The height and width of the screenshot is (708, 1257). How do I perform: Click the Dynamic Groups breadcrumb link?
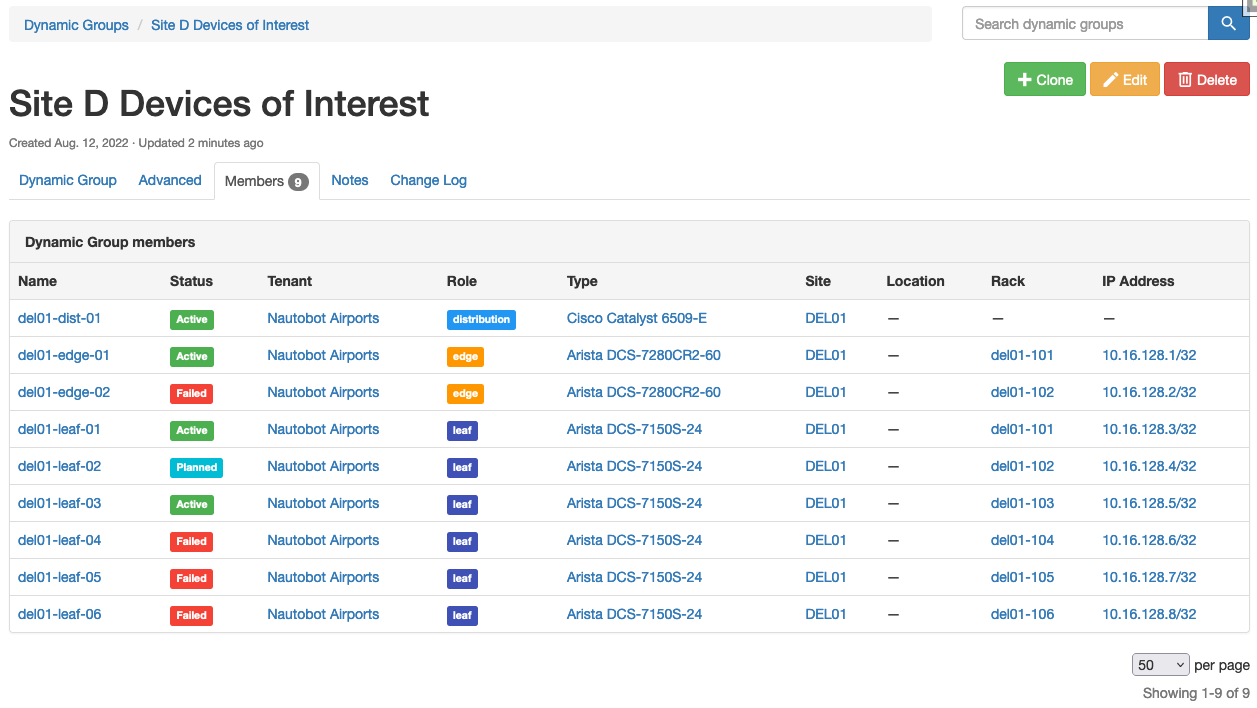click(x=76, y=25)
